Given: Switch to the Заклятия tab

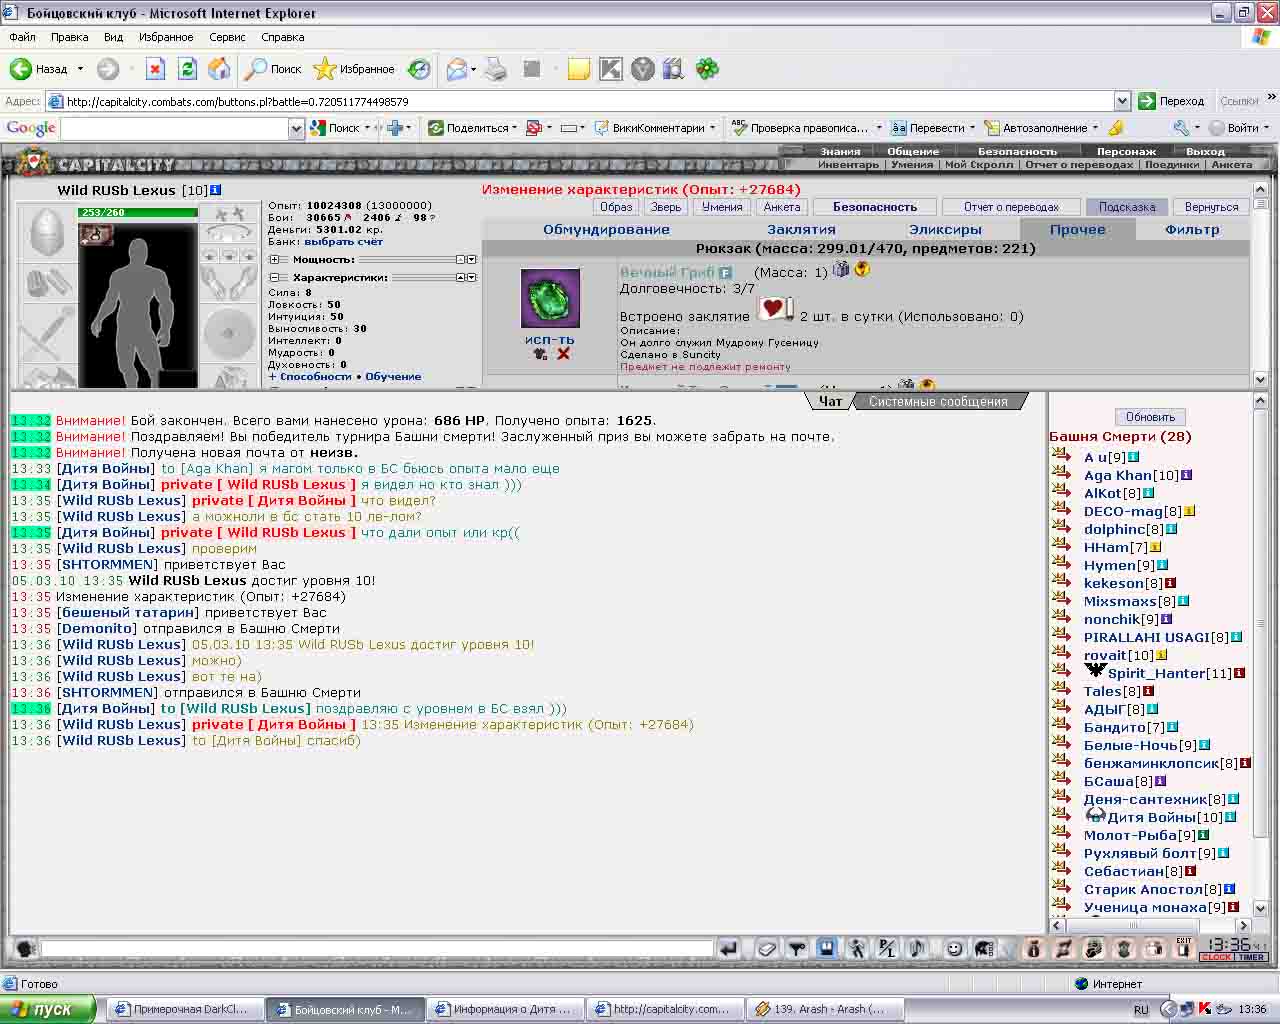Looking at the screenshot, I should (x=801, y=229).
